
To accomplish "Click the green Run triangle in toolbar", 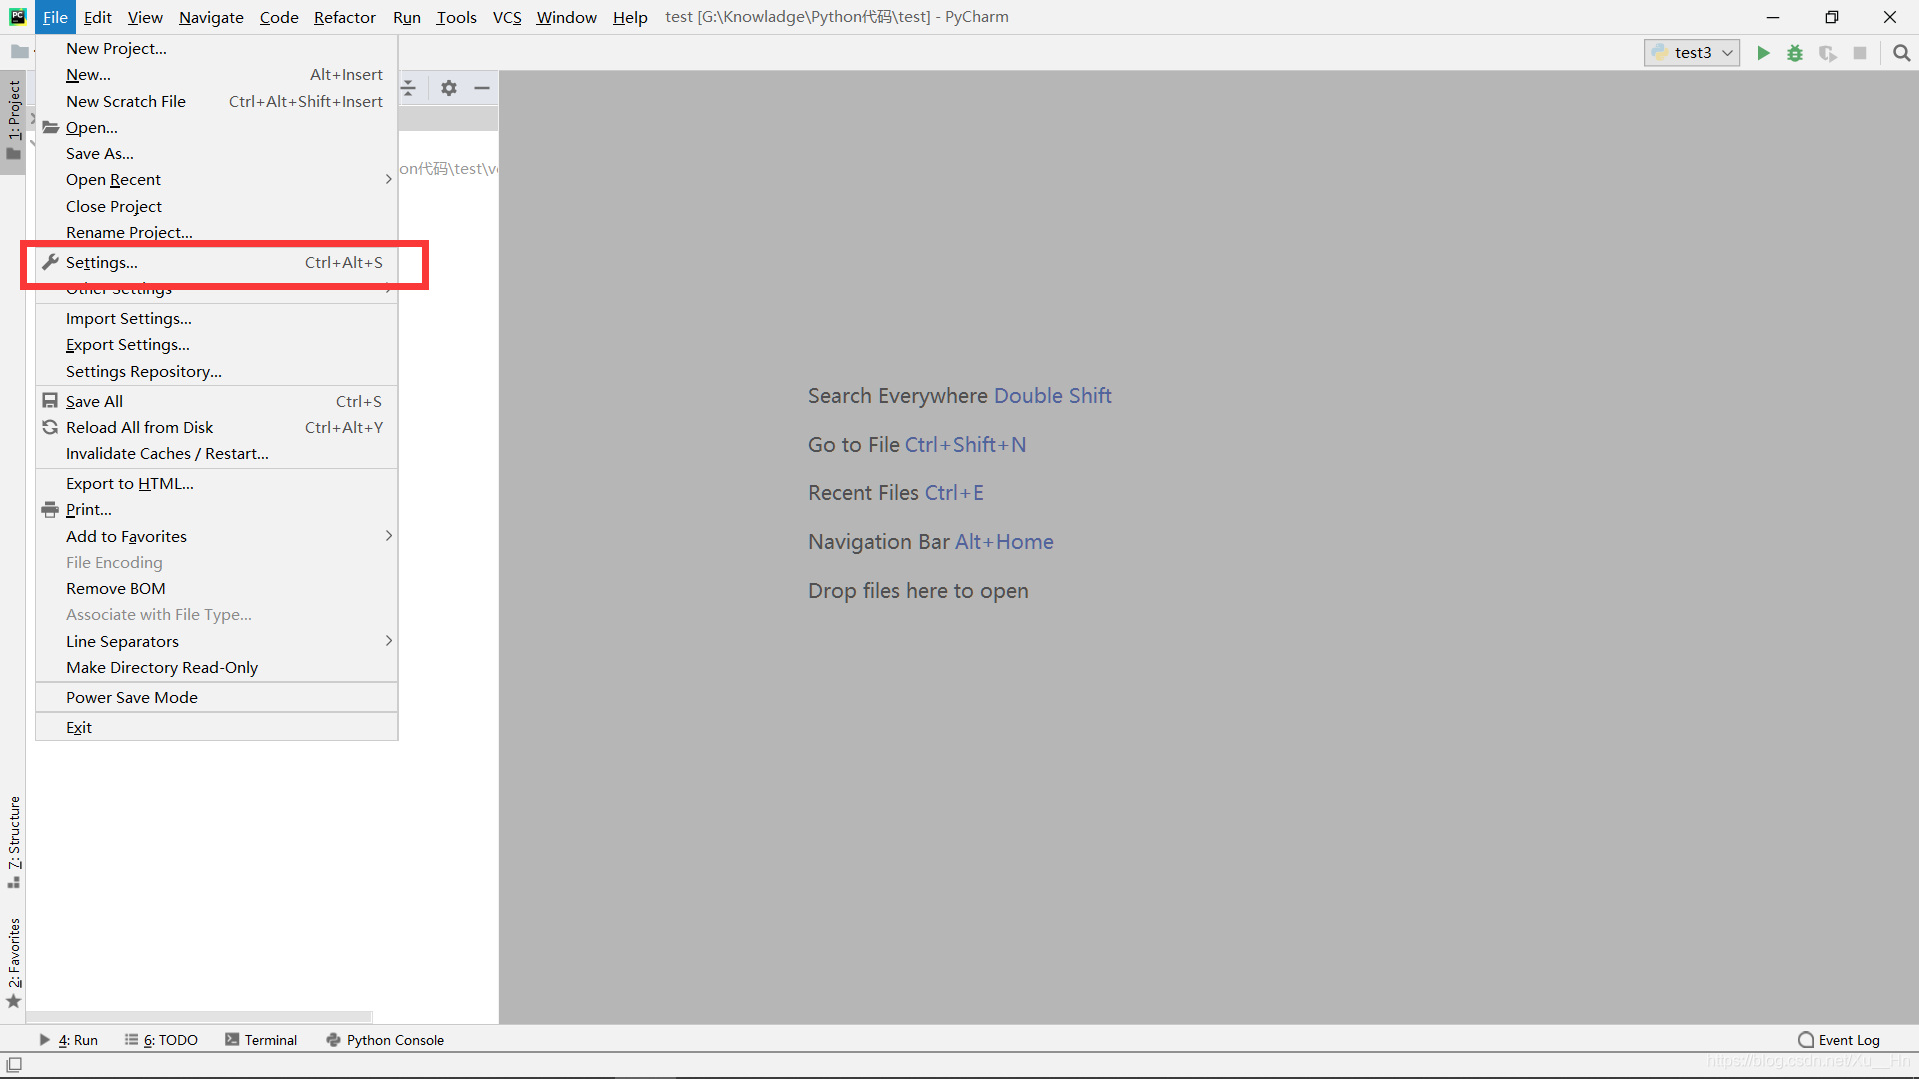I will point(1763,53).
